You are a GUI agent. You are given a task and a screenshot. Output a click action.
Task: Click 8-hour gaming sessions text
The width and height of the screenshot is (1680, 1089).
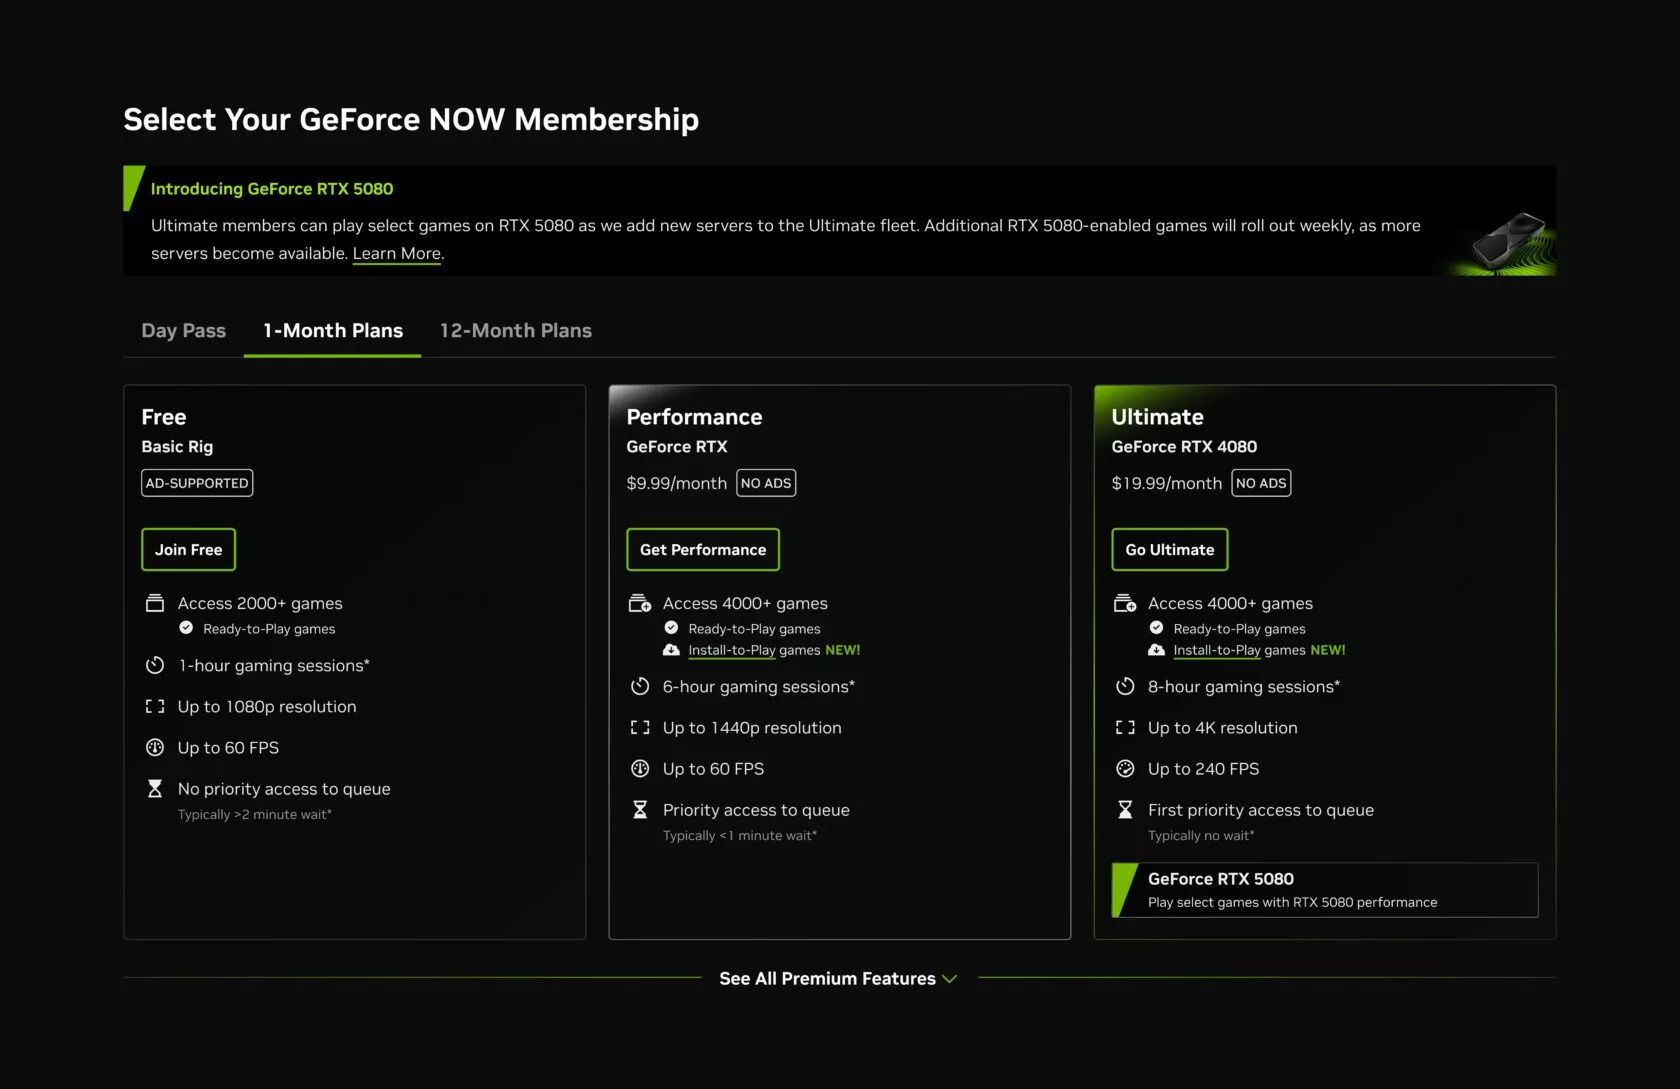pyautogui.click(x=1244, y=687)
